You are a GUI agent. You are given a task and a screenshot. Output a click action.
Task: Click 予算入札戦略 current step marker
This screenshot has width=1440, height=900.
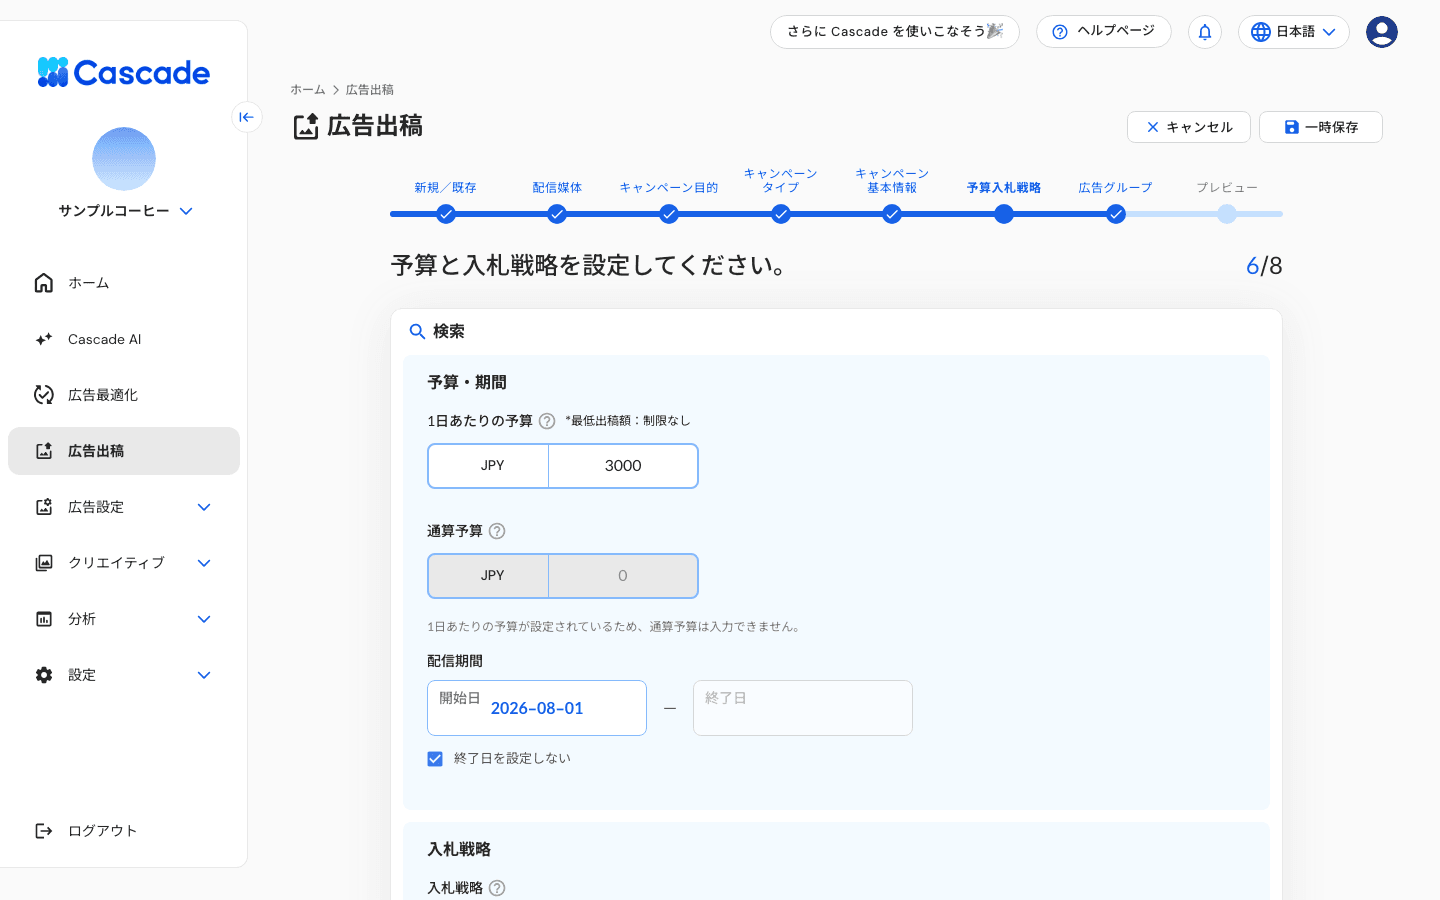pos(1004,214)
